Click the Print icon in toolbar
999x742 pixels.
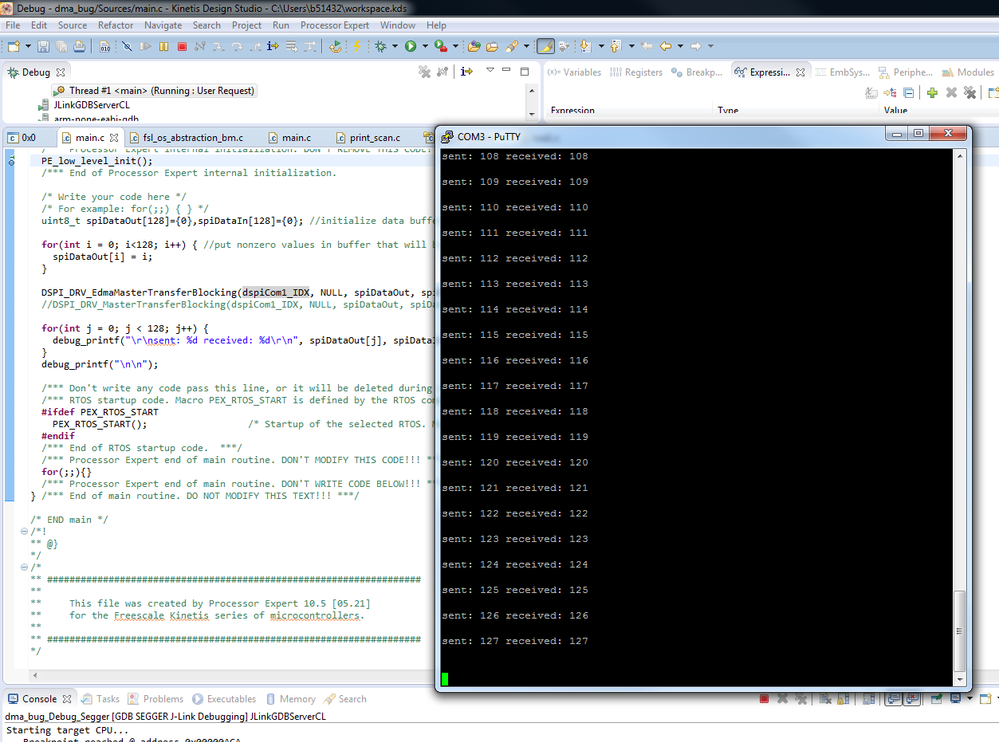[x=79, y=46]
